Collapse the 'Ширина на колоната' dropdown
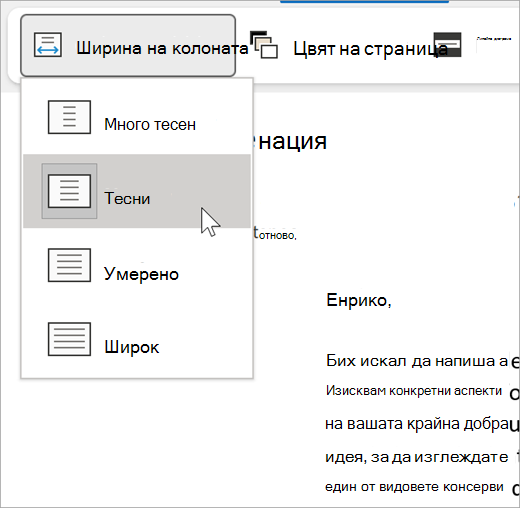Screen dimensions: 520x508 click(128, 46)
